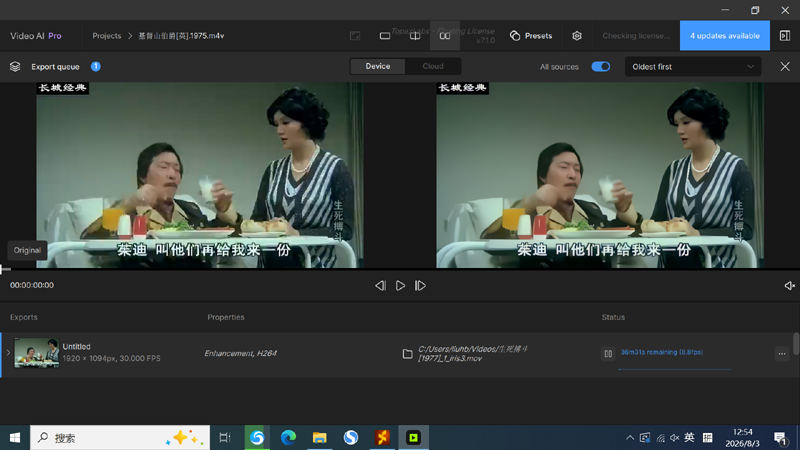
Task: Switch to Device tab
Action: pyautogui.click(x=378, y=66)
